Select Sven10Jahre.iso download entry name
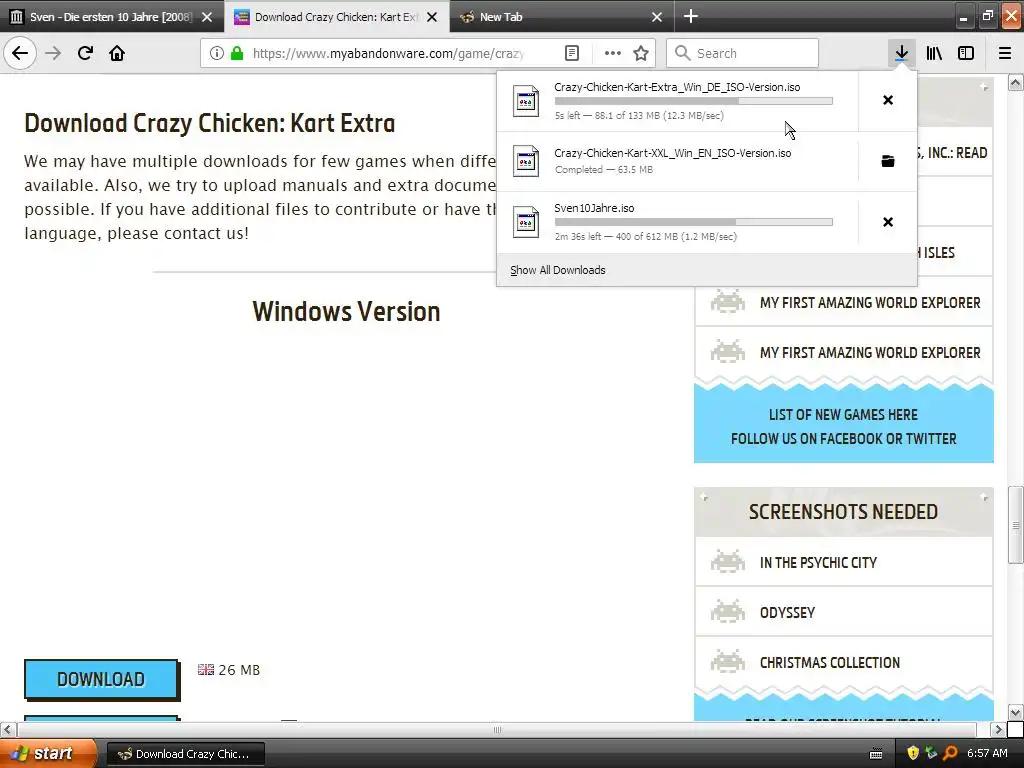This screenshot has height=768, width=1024. [594, 208]
